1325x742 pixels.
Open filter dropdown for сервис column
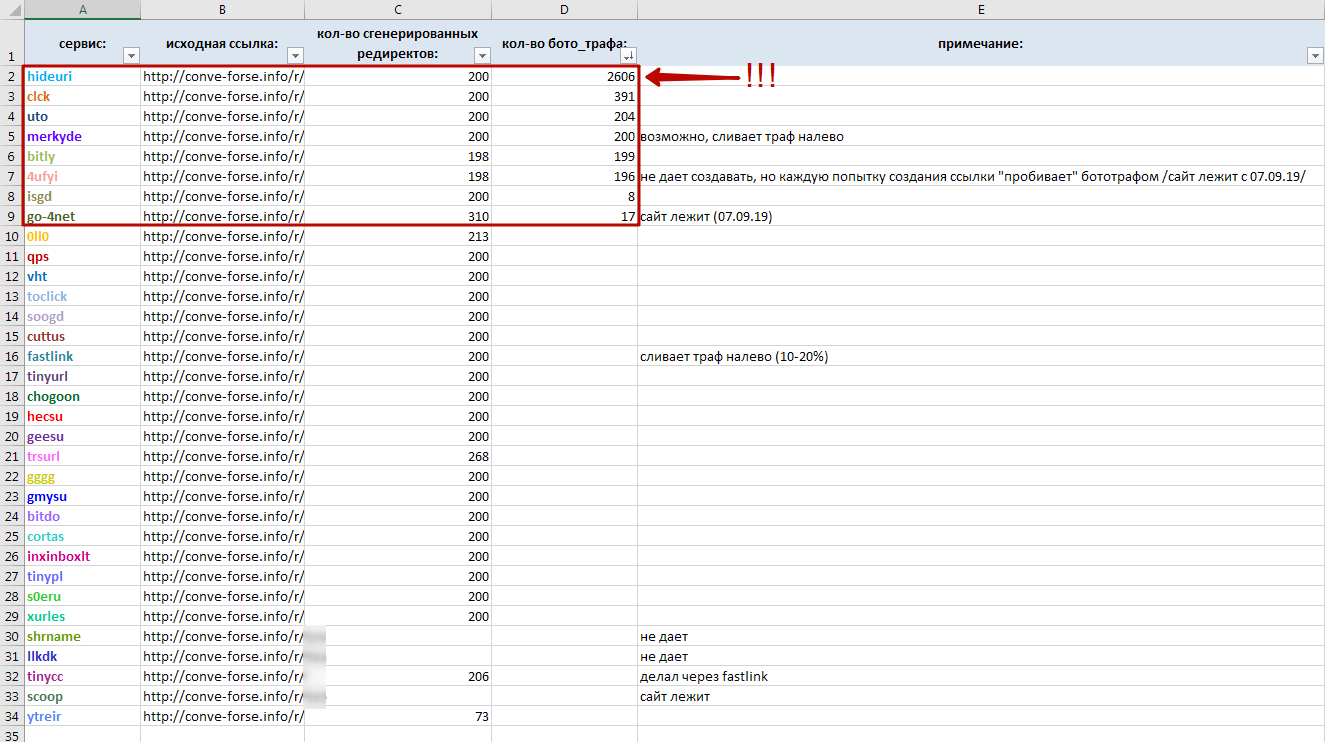coord(131,56)
